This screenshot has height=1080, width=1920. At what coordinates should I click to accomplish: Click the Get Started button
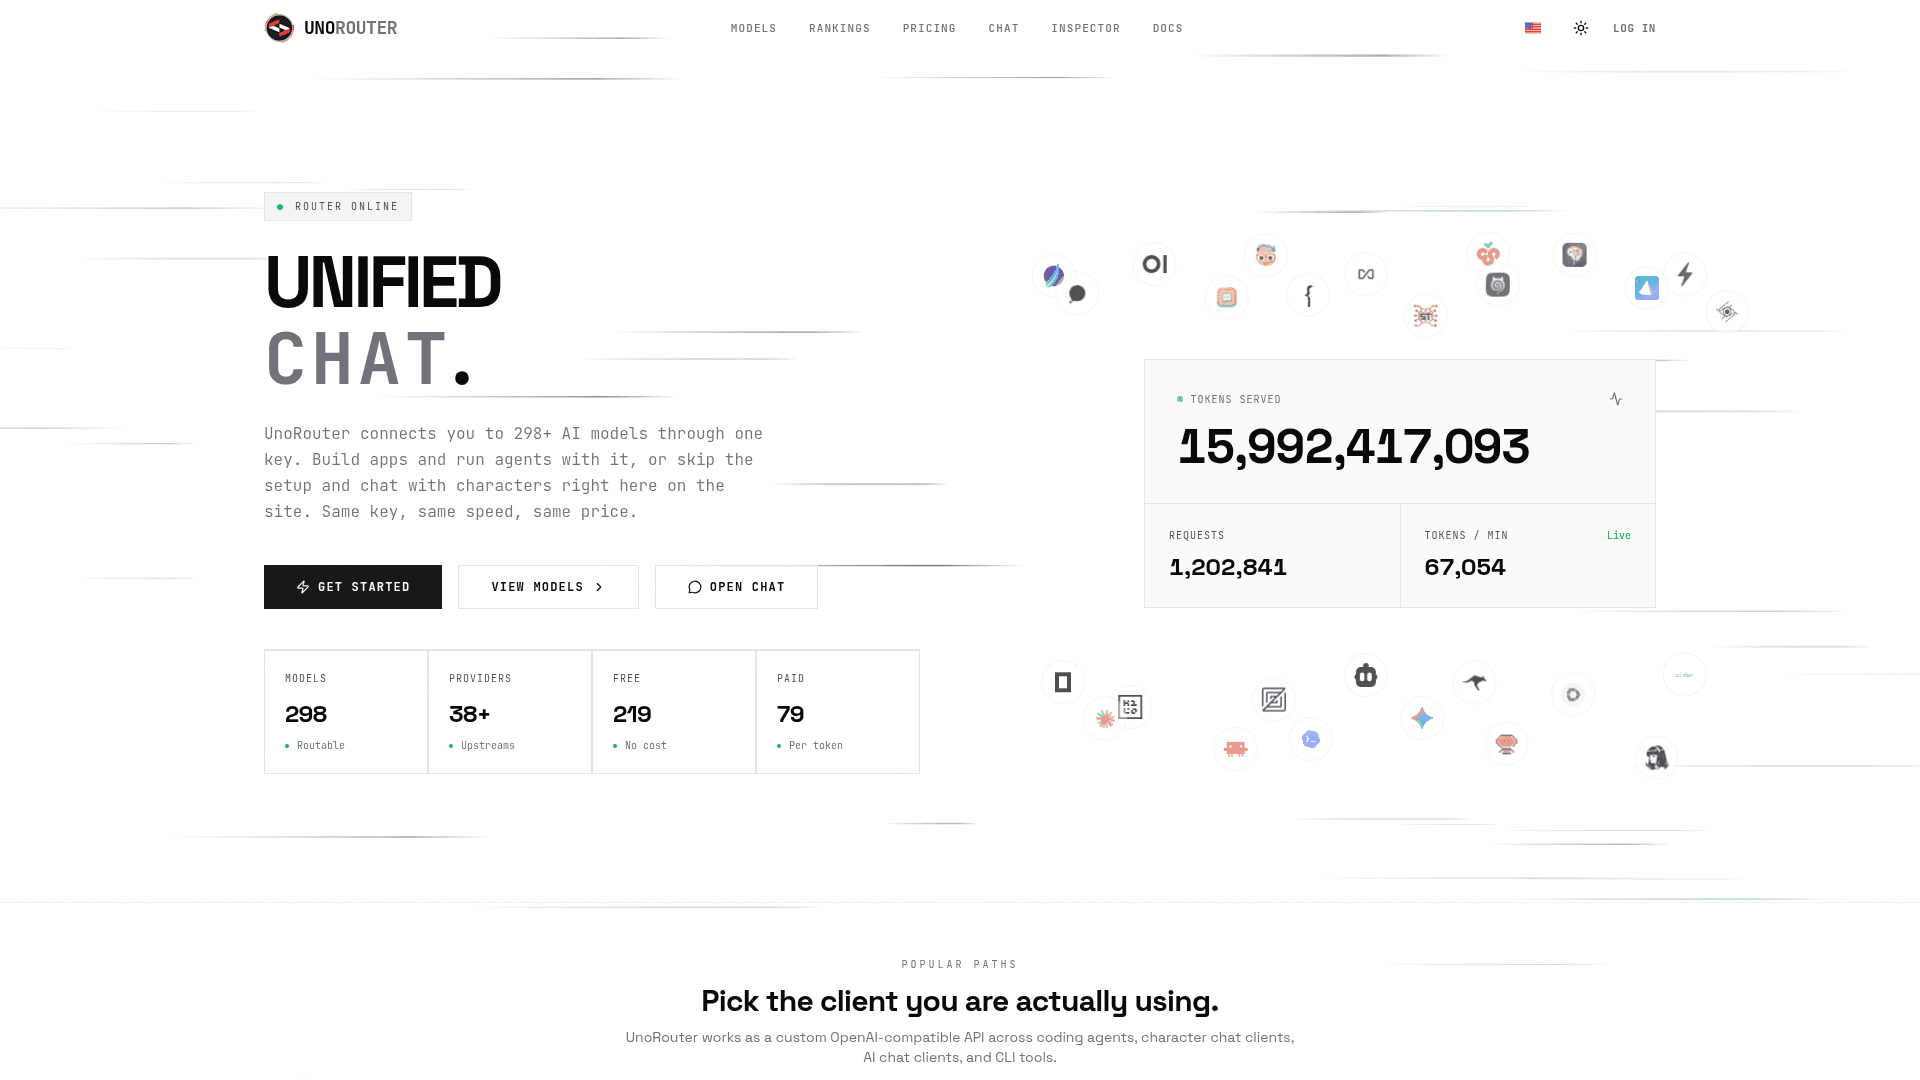point(353,587)
